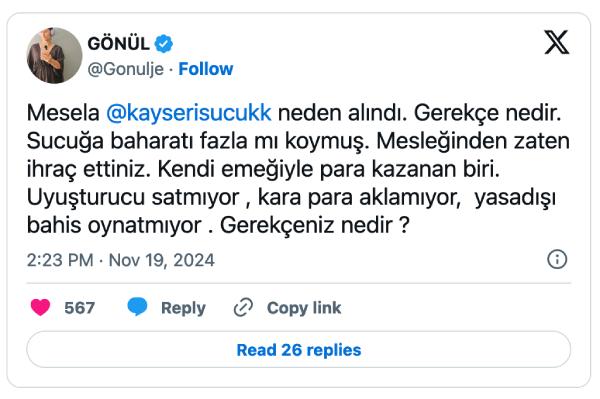The width and height of the screenshot is (600, 399).
Task: Click the blue speech bubble reply icon
Action: pyautogui.click(x=137, y=307)
